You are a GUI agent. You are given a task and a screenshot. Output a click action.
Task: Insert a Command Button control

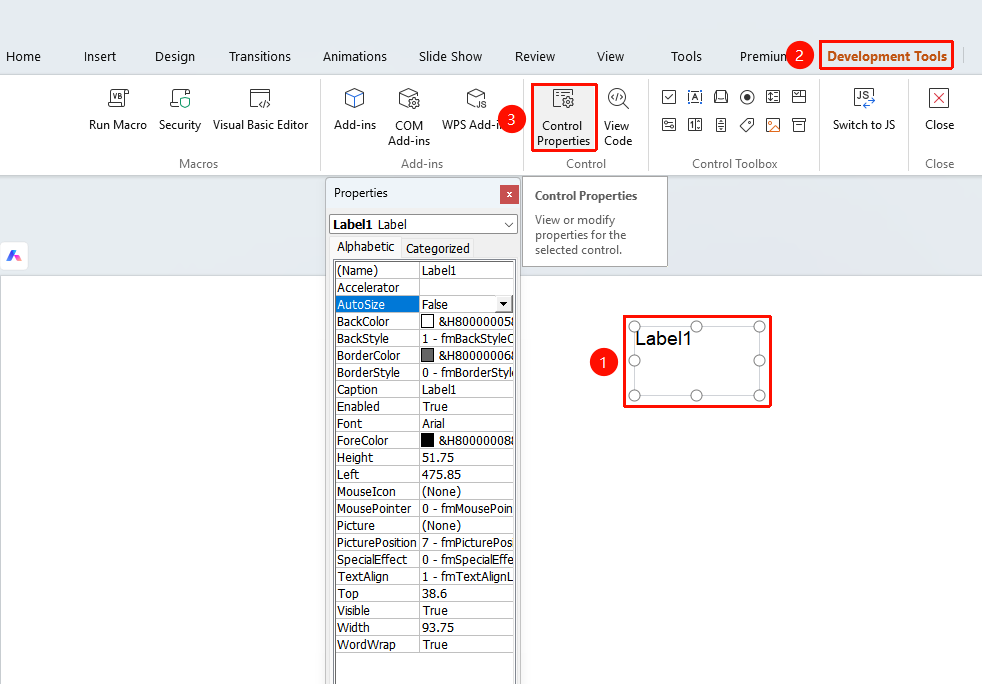[x=721, y=97]
